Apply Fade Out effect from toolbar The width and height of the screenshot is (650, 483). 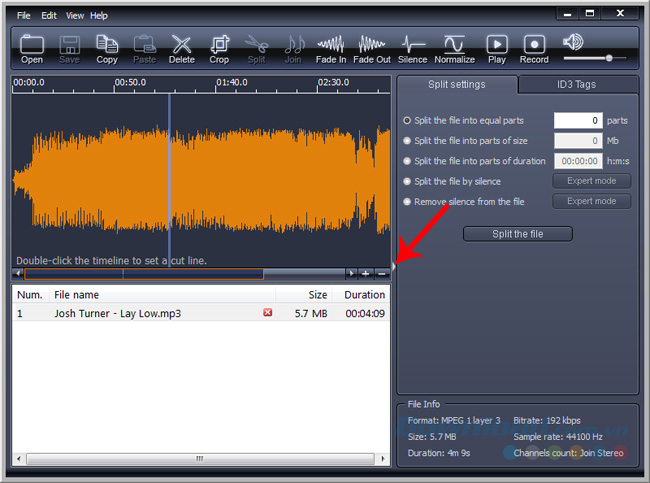pyautogui.click(x=372, y=47)
